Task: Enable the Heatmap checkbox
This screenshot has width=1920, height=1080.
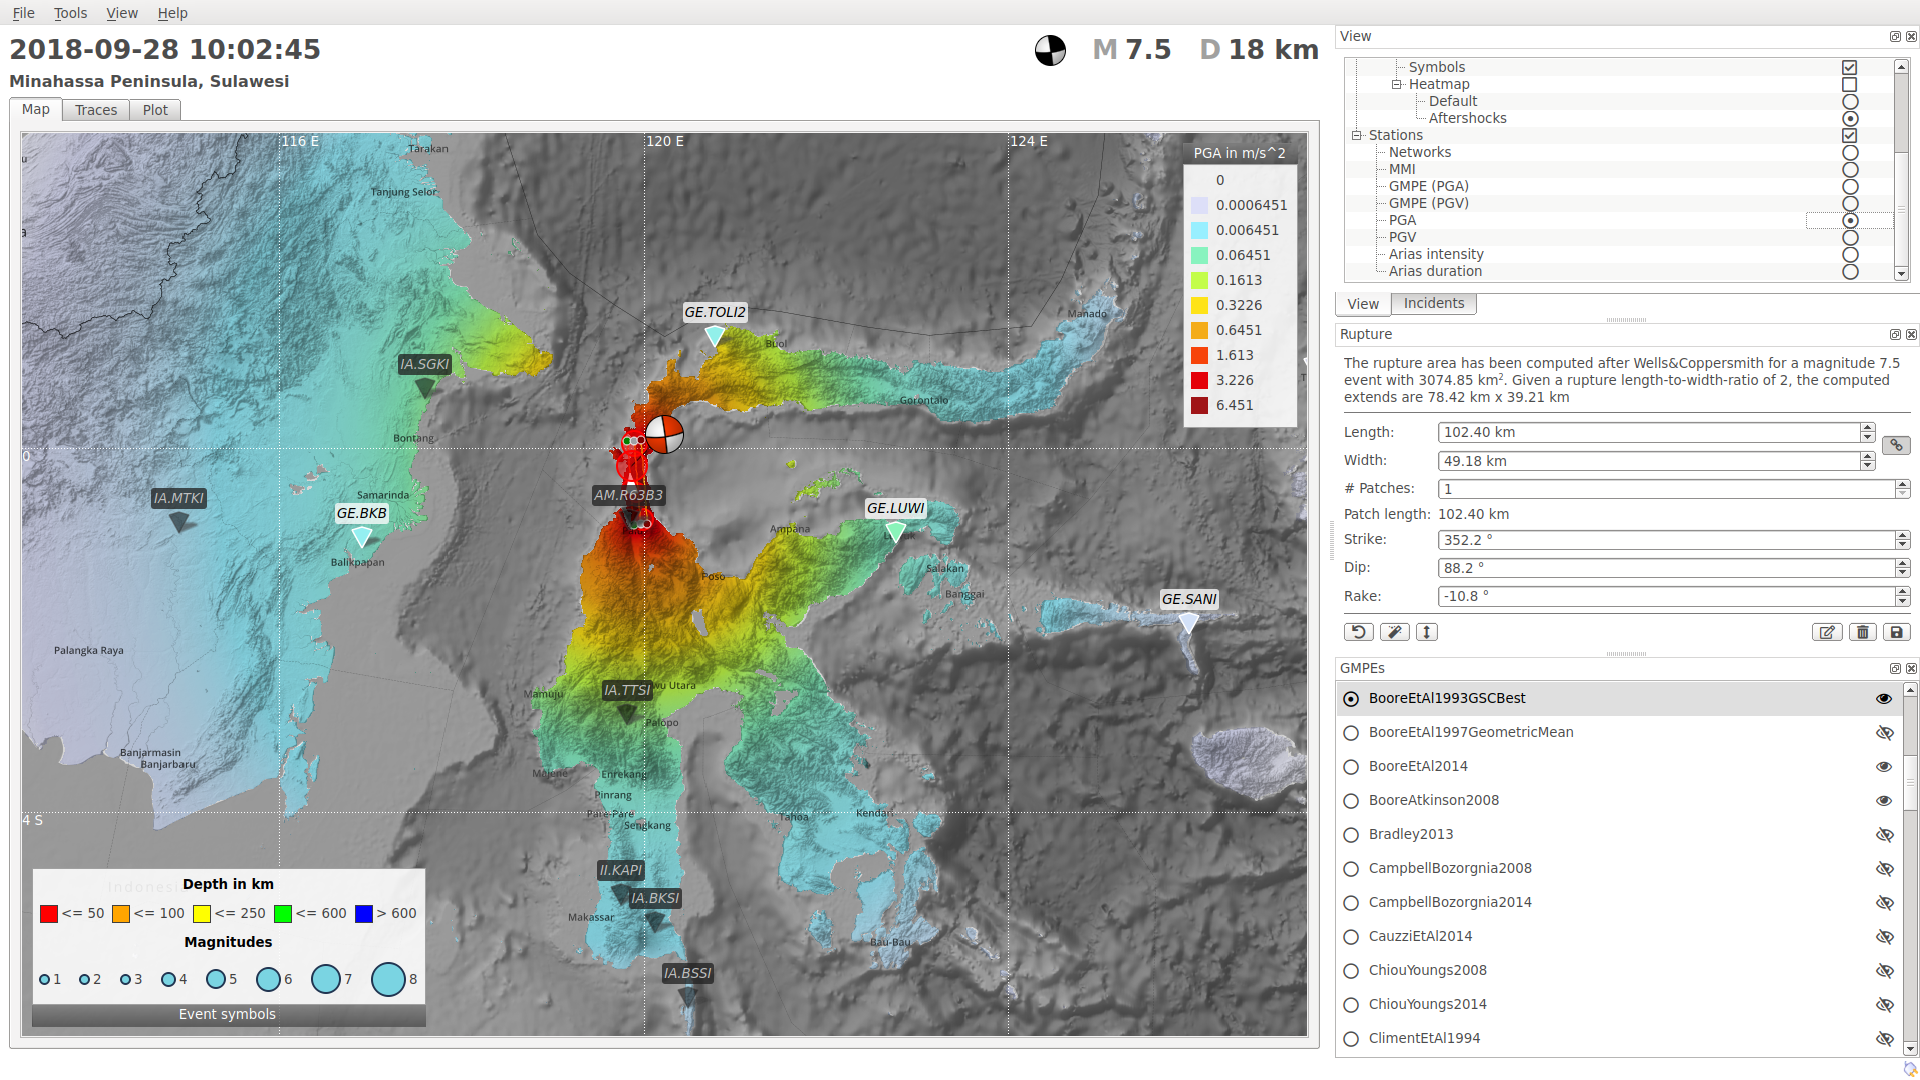Action: click(x=1850, y=85)
